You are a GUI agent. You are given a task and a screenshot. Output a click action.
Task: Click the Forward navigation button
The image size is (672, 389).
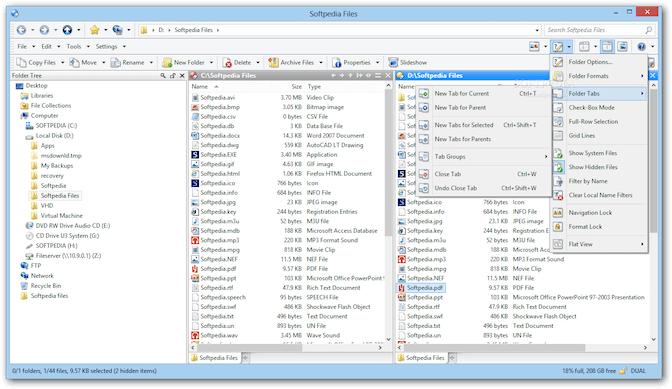click(44, 30)
